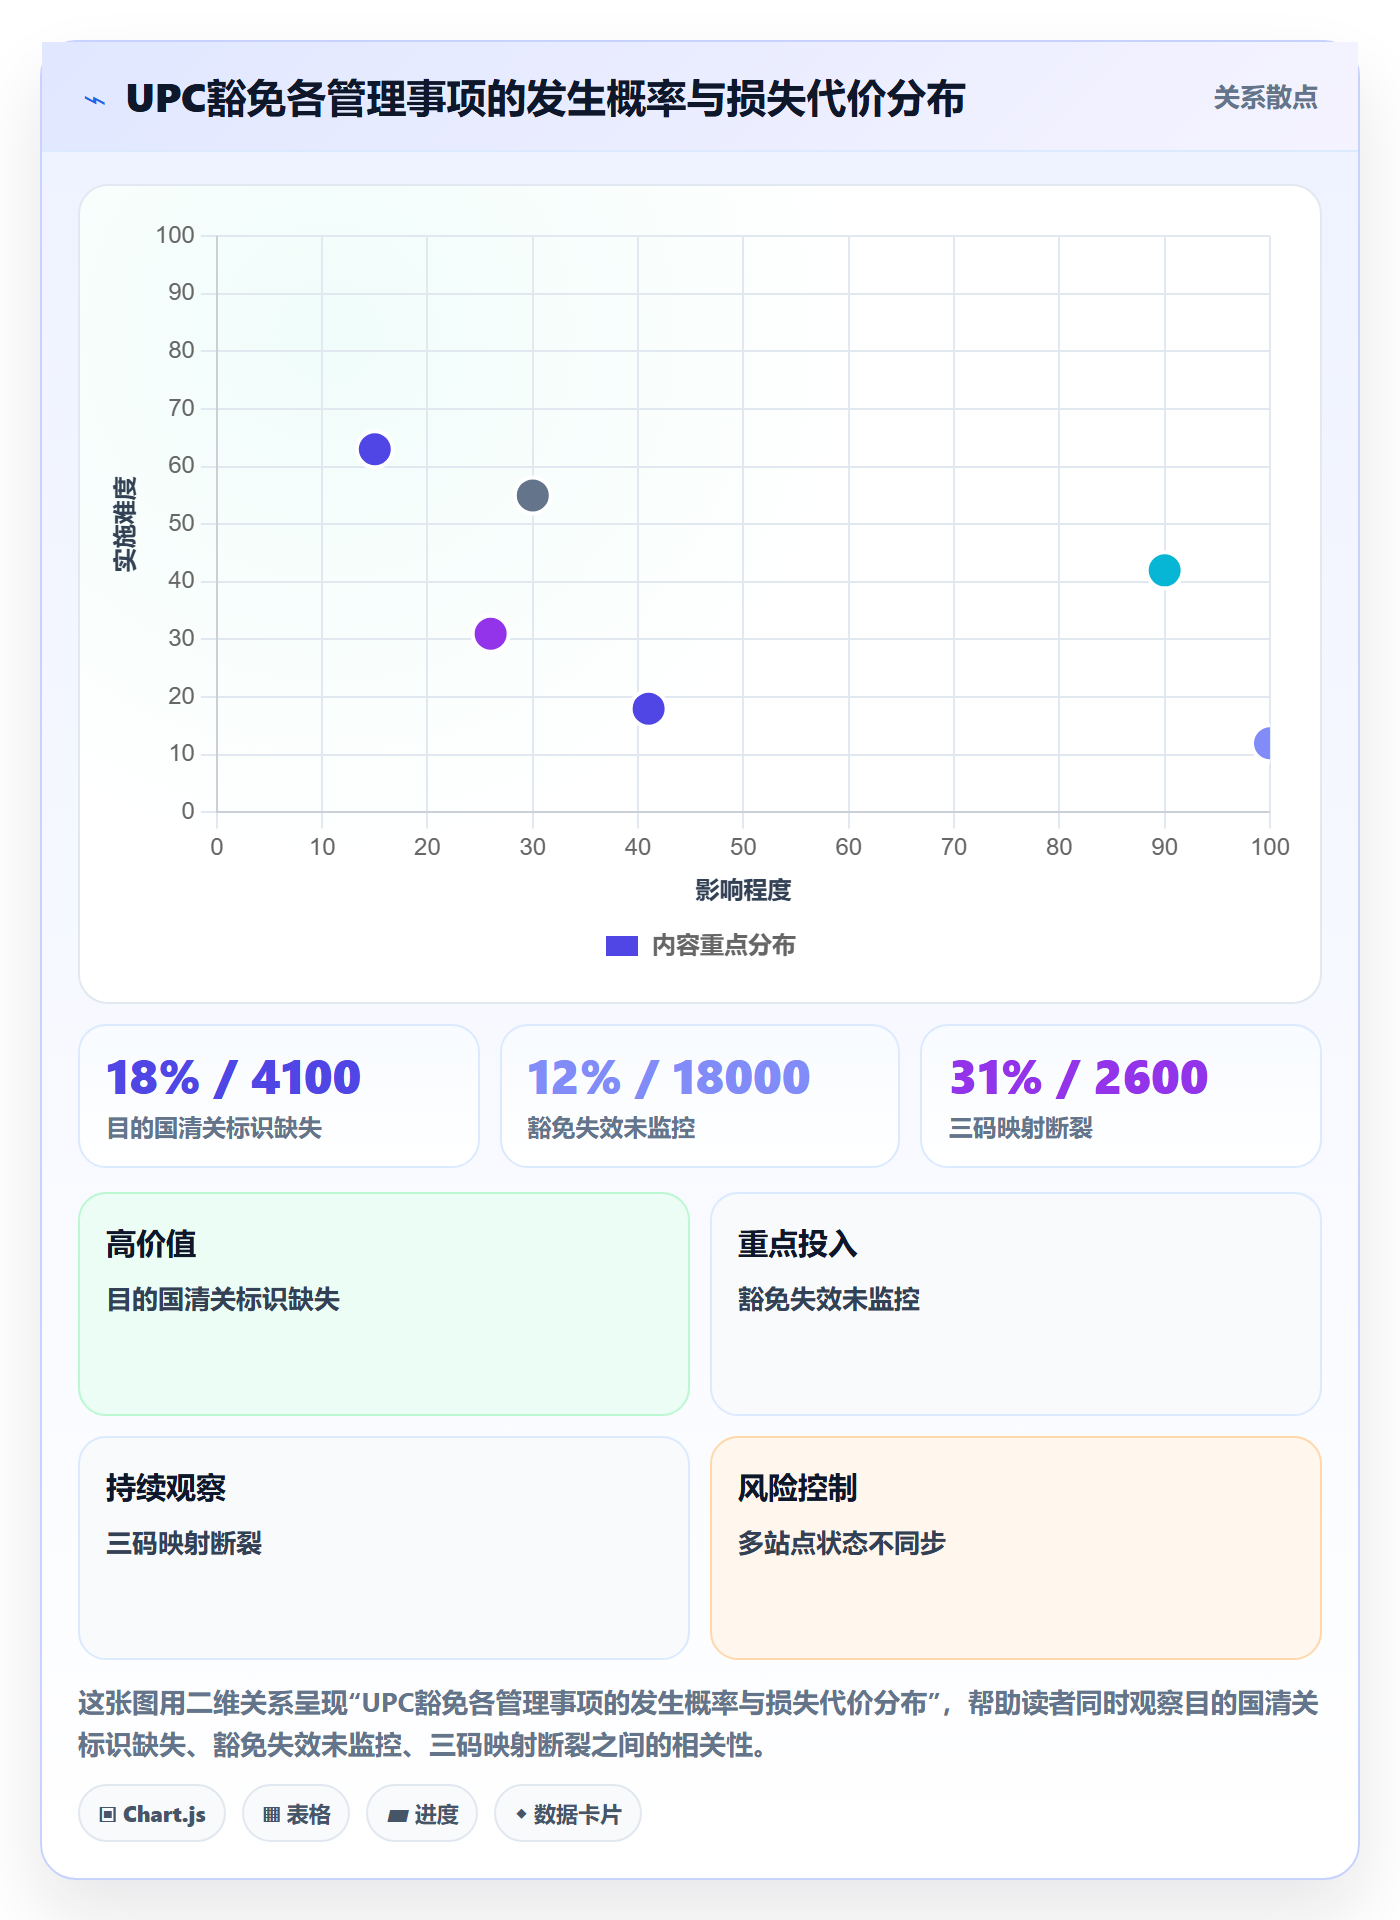The height and width of the screenshot is (1920, 1400).
Task: Click the 进度 tag chip
Action: 422,1814
